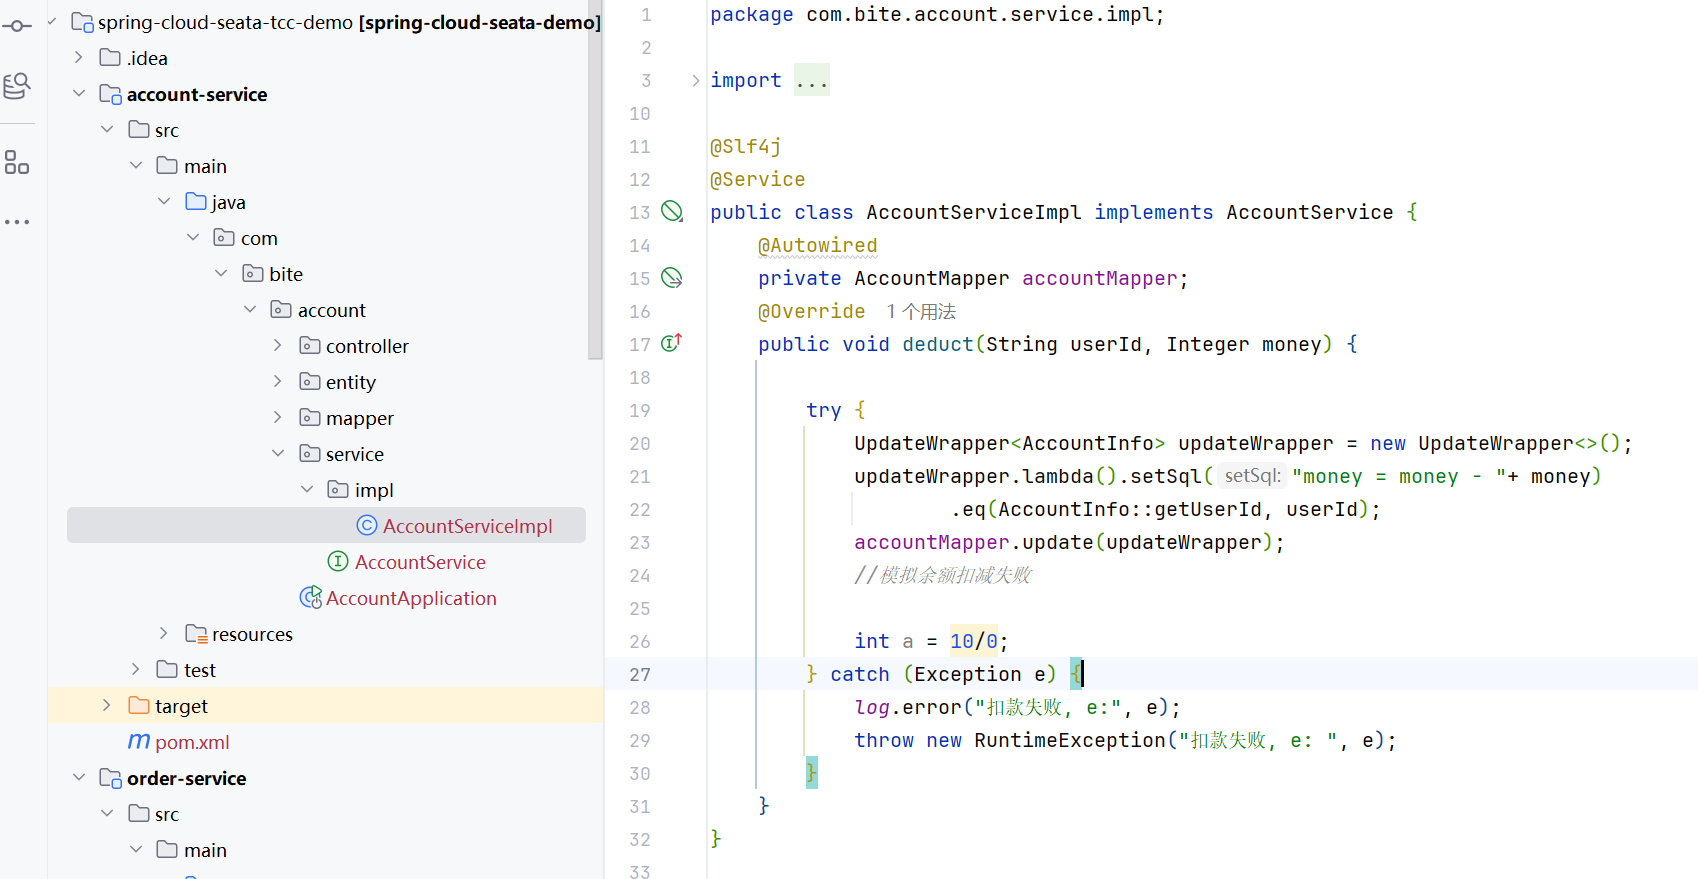Show more tool windows ellipsis
The image size is (1698, 879).
click(17, 222)
